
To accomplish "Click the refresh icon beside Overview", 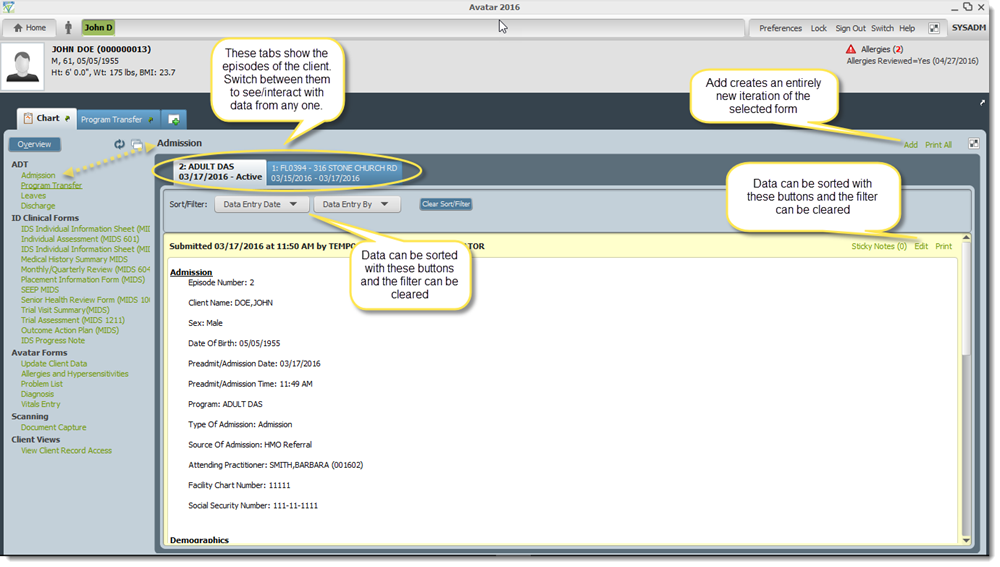I will (119, 144).
